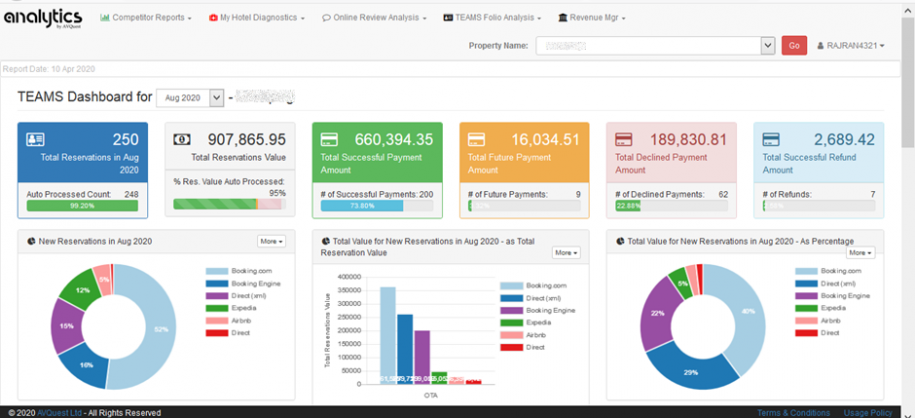Open the Competitor Reports menu
The height and width of the screenshot is (418, 915).
pos(146,18)
